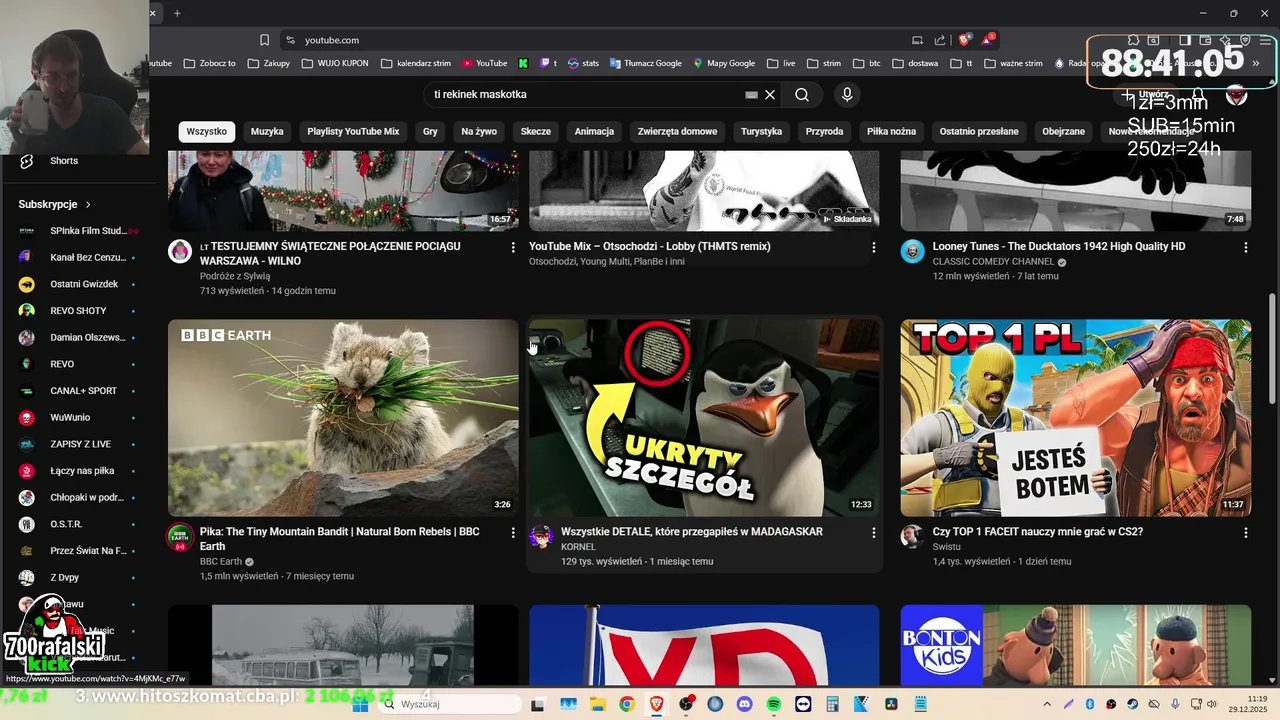The width and height of the screenshot is (1280, 720).
Task: Play the TOP 1 PL JESTEŚ BOTEM thumbnail
Action: (x=1076, y=418)
